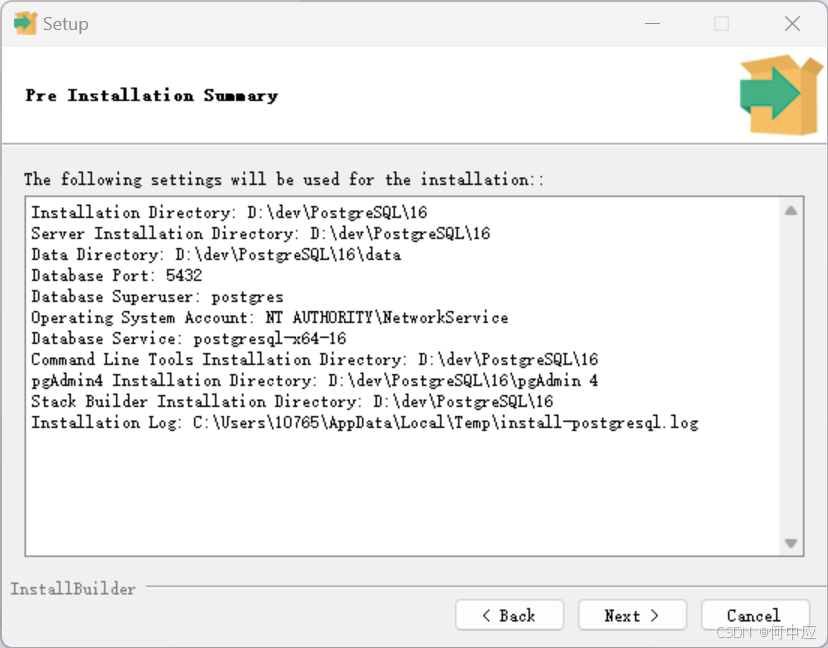Select the 'Stack Builder Installation Directory' line

tap(292, 401)
